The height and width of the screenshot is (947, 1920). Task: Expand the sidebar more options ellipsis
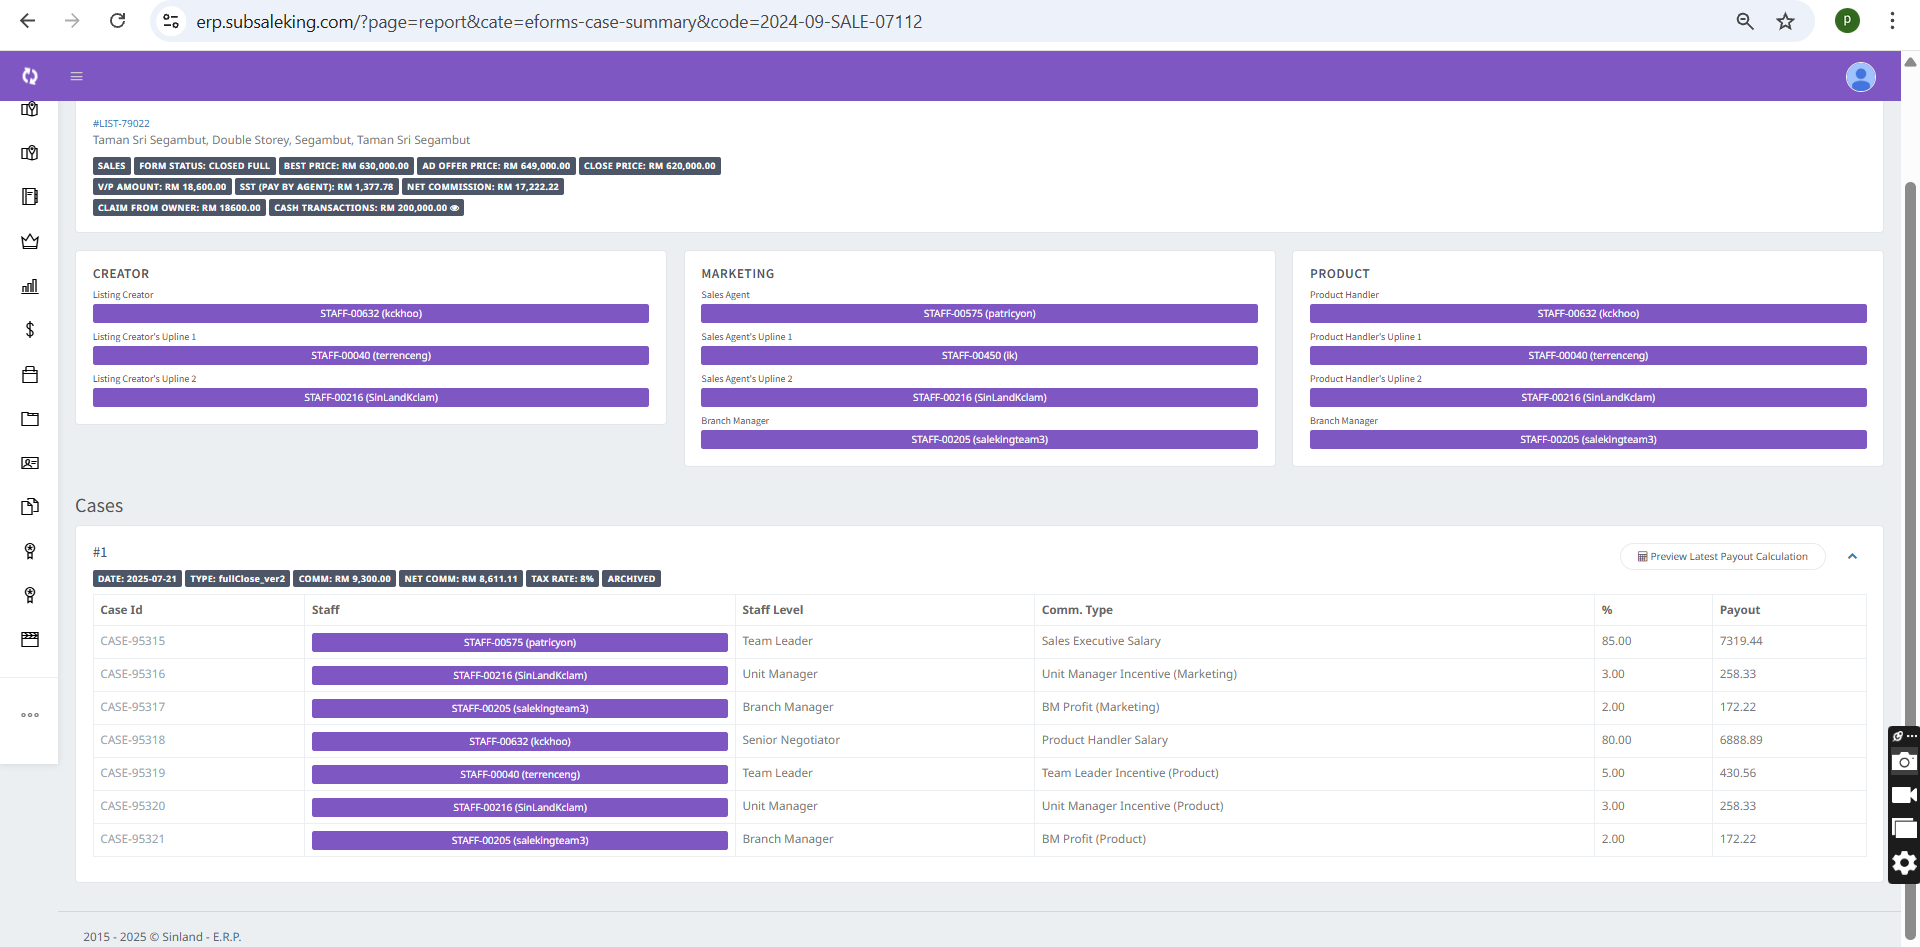[x=30, y=715]
